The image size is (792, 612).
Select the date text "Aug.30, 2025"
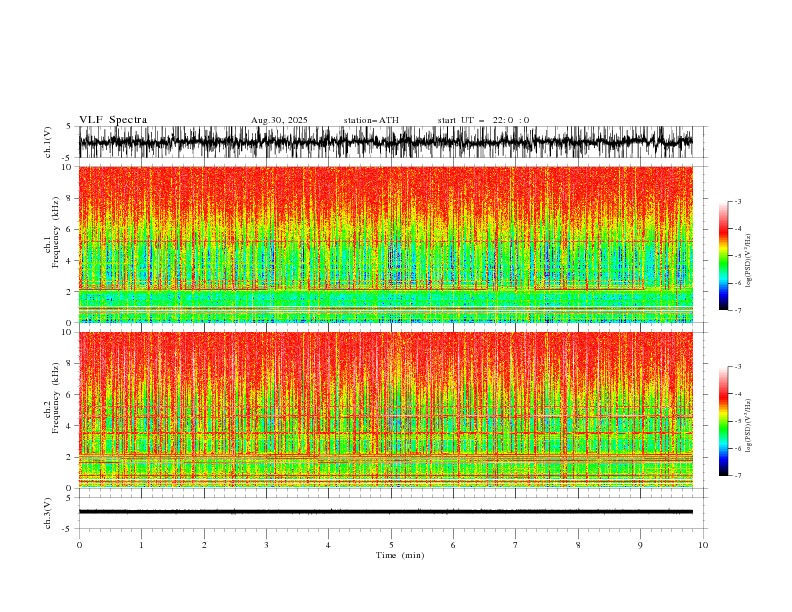click(279, 120)
